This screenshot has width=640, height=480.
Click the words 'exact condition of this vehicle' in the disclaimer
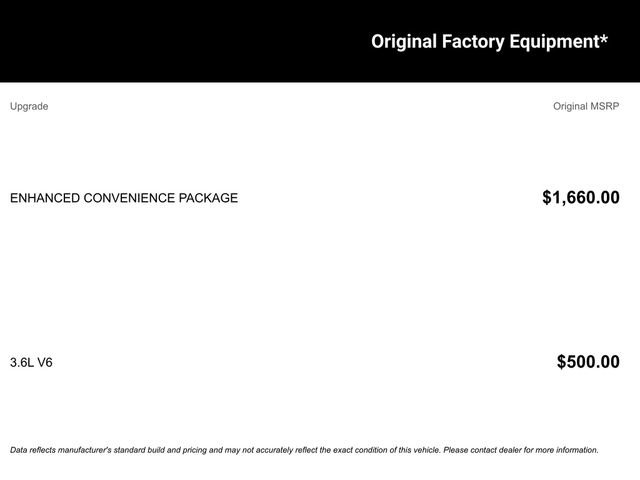387,450
